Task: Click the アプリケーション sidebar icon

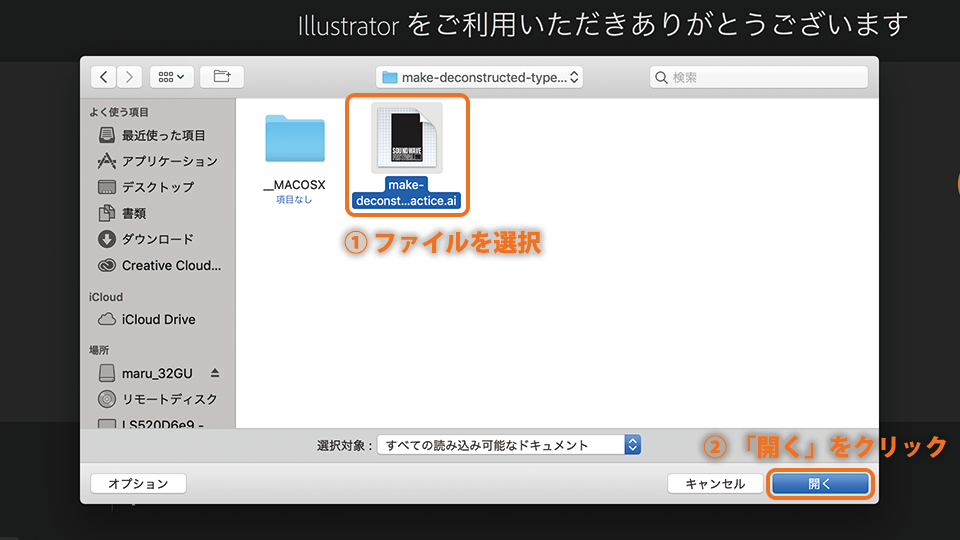Action: coord(107,161)
